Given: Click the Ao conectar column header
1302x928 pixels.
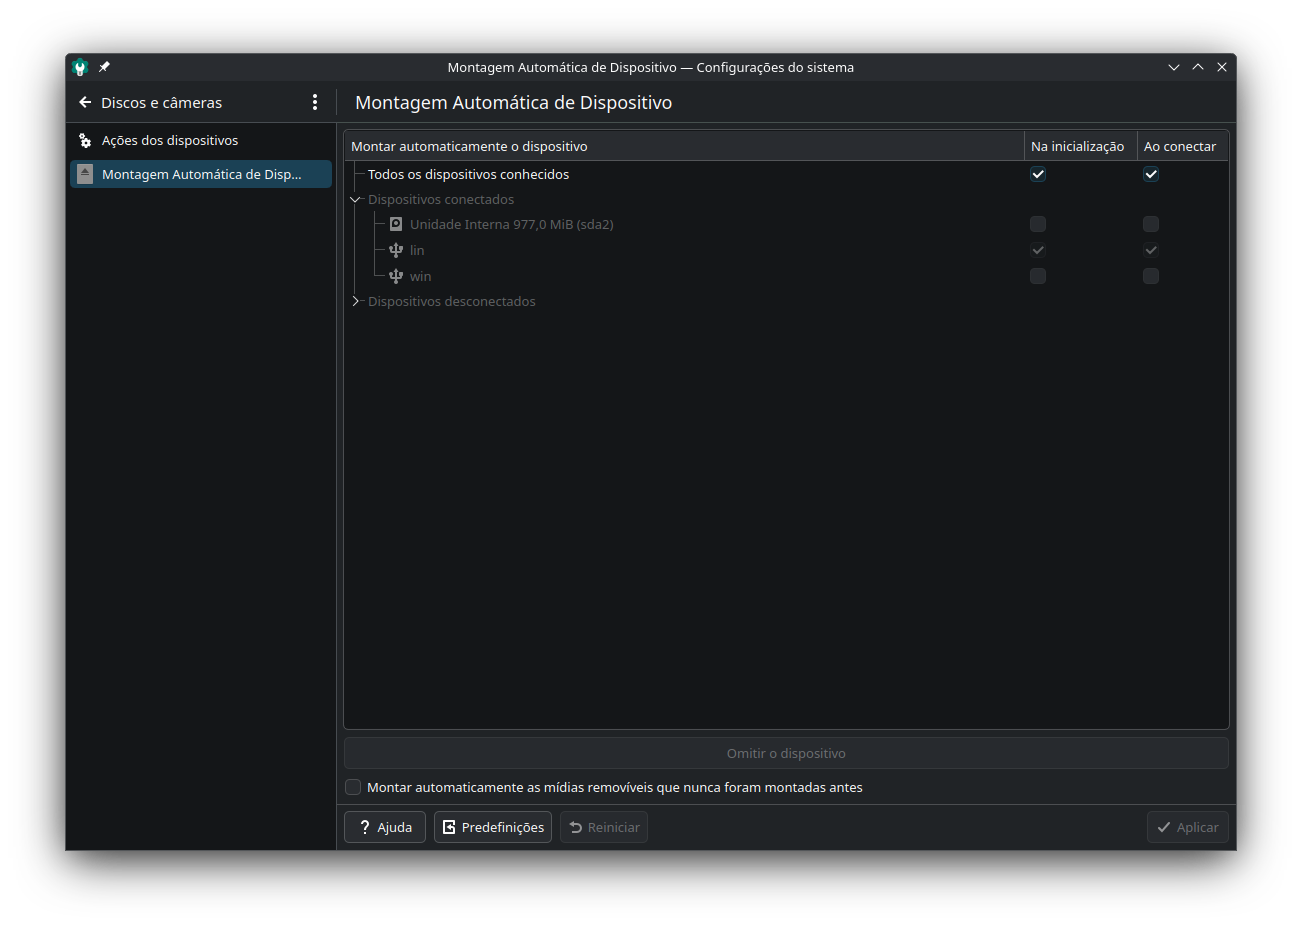Looking at the screenshot, I should click(x=1183, y=146).
